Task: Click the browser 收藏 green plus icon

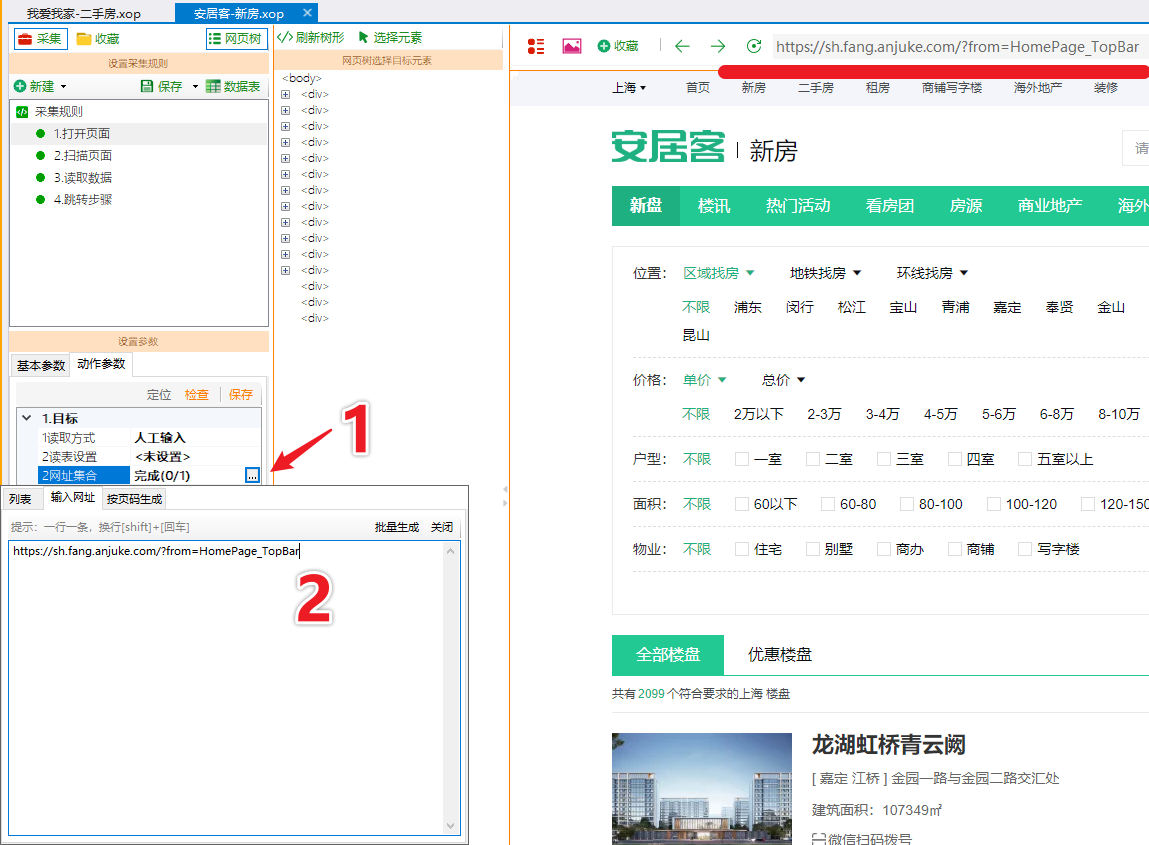Action: click(x=604, y=46)
